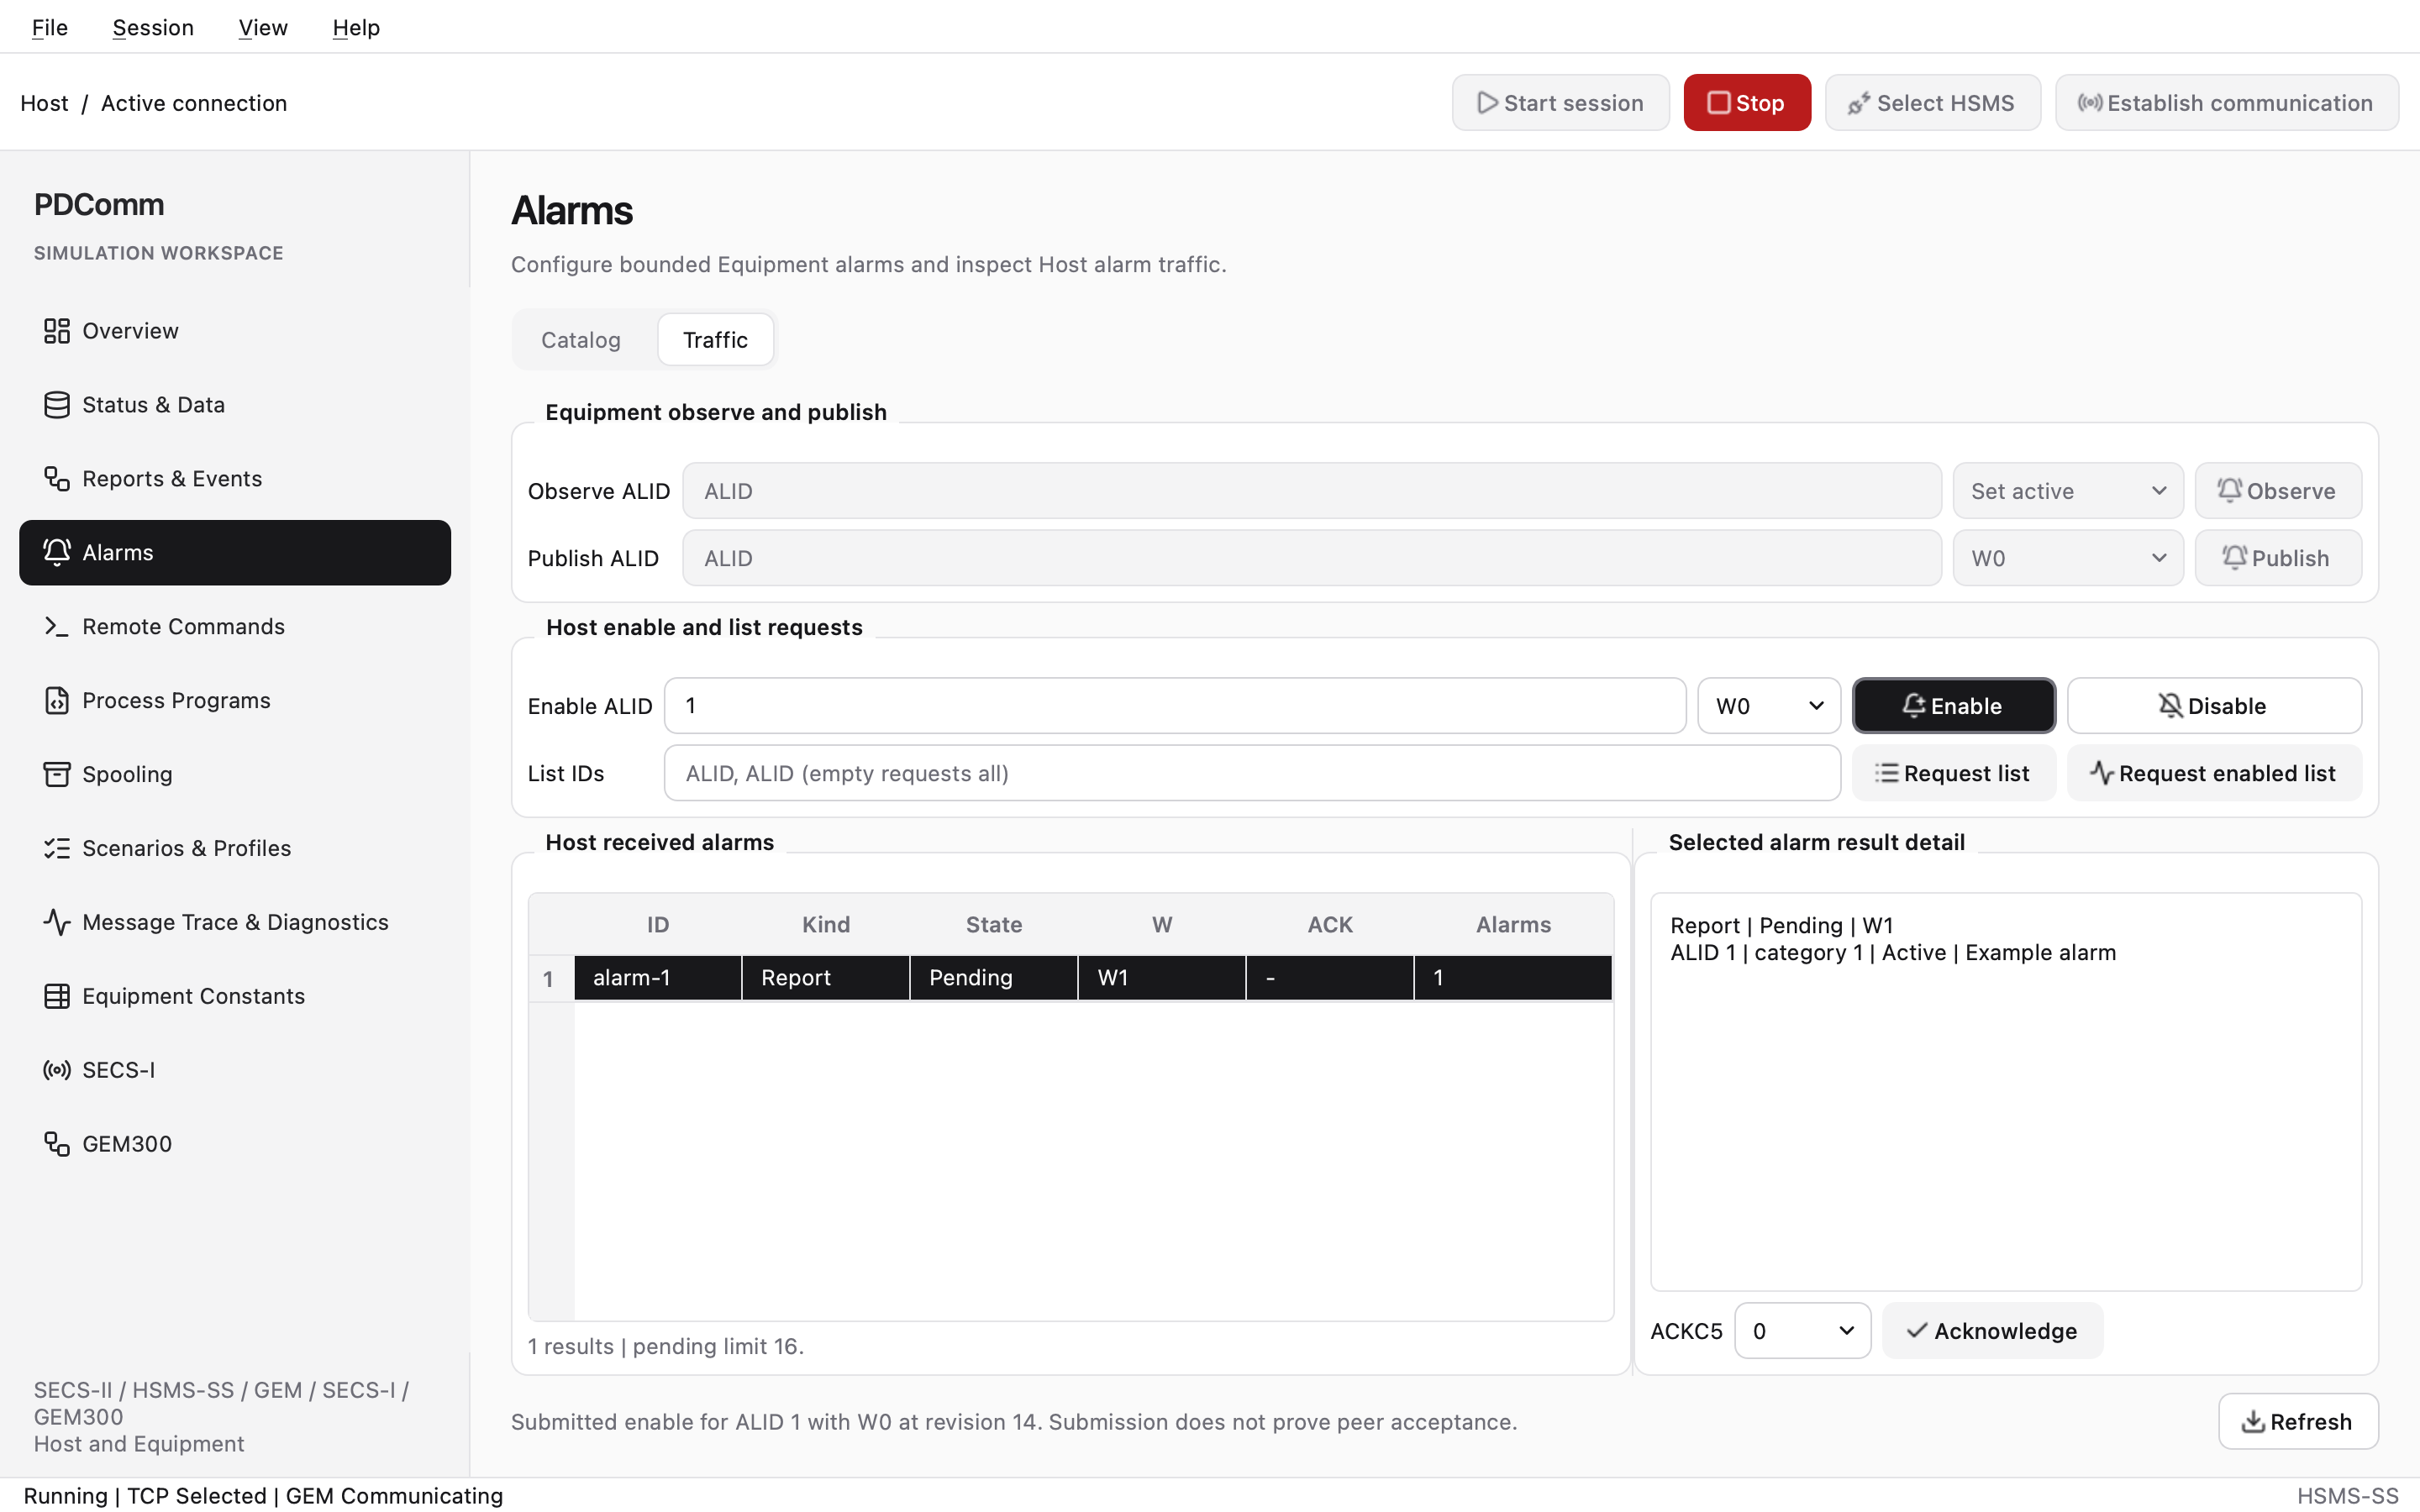Open Equipment Constants page
Screen dimensions: 2420x1512
coord(235,997)
